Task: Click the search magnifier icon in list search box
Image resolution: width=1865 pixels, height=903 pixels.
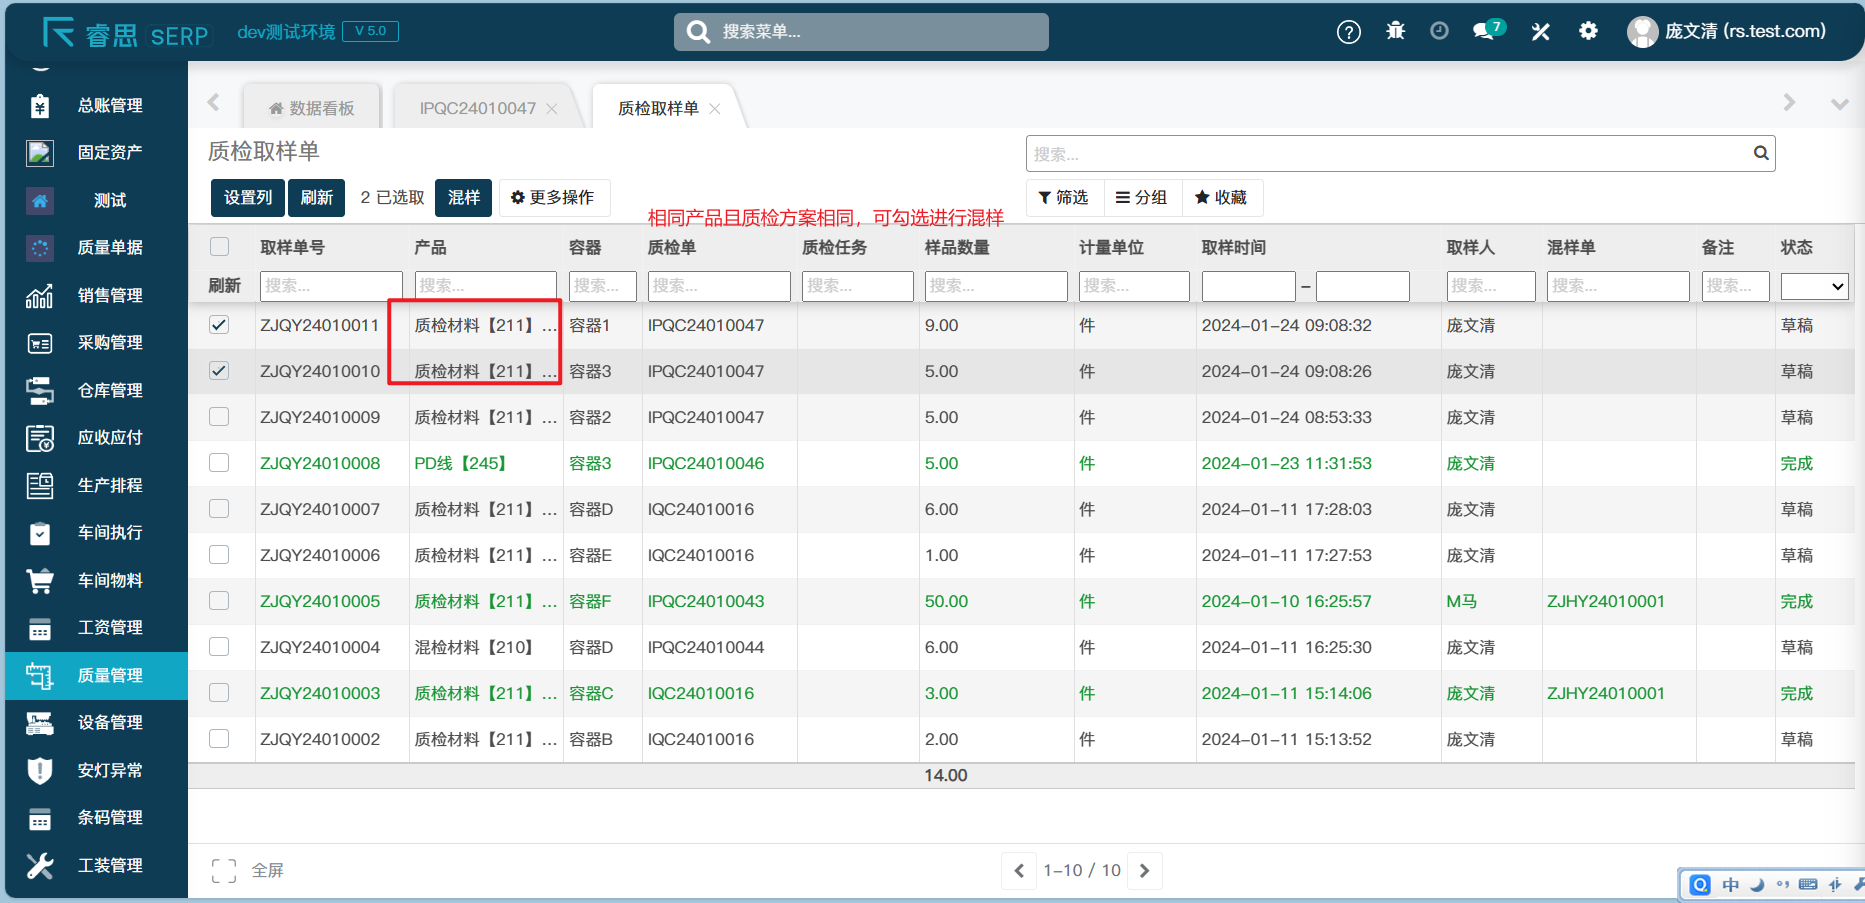Action: [1760, 153]
